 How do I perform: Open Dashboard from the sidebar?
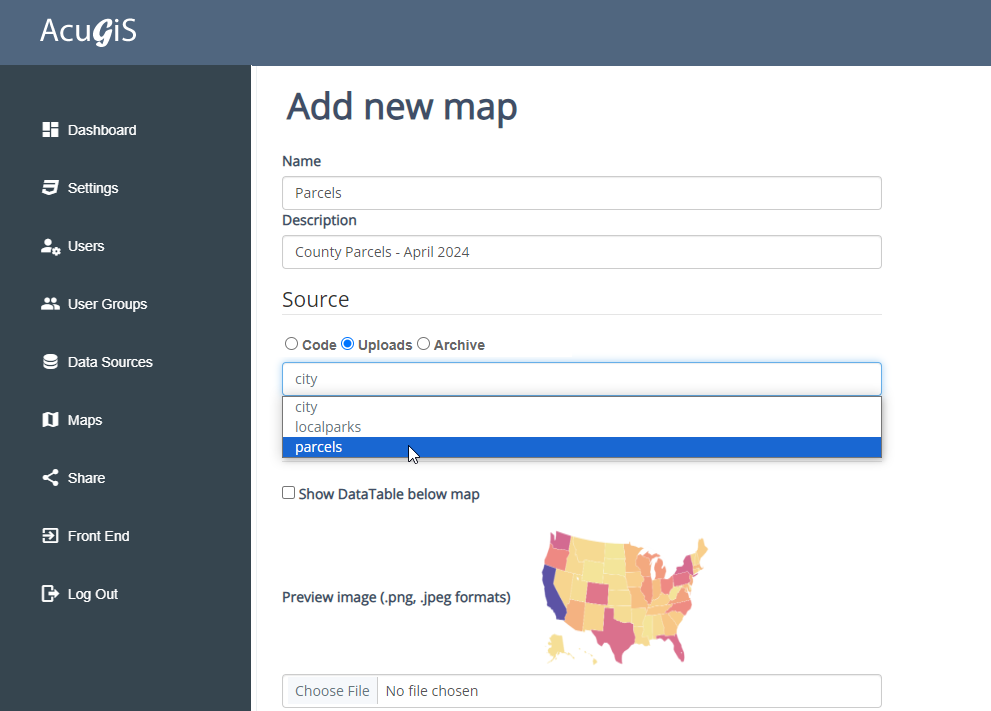102,130
